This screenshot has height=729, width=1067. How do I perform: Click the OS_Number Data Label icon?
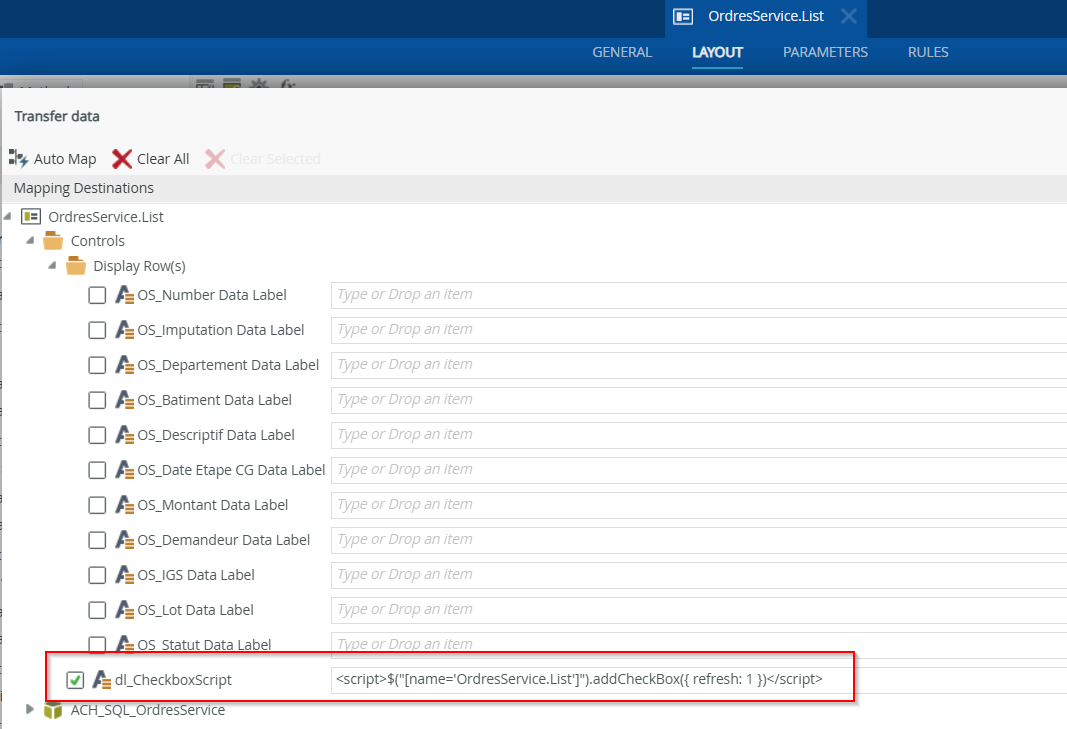124,295
